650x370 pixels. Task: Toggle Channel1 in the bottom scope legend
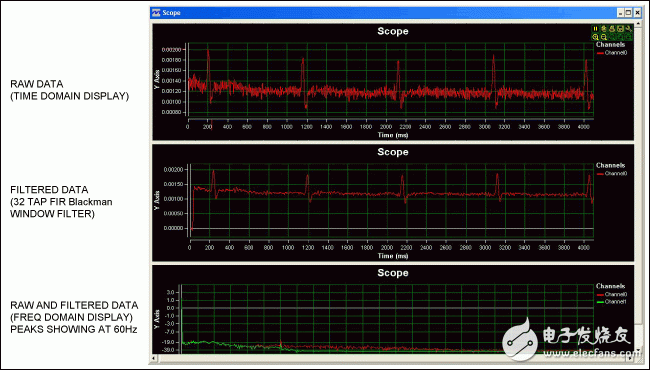tap(616, 302)
